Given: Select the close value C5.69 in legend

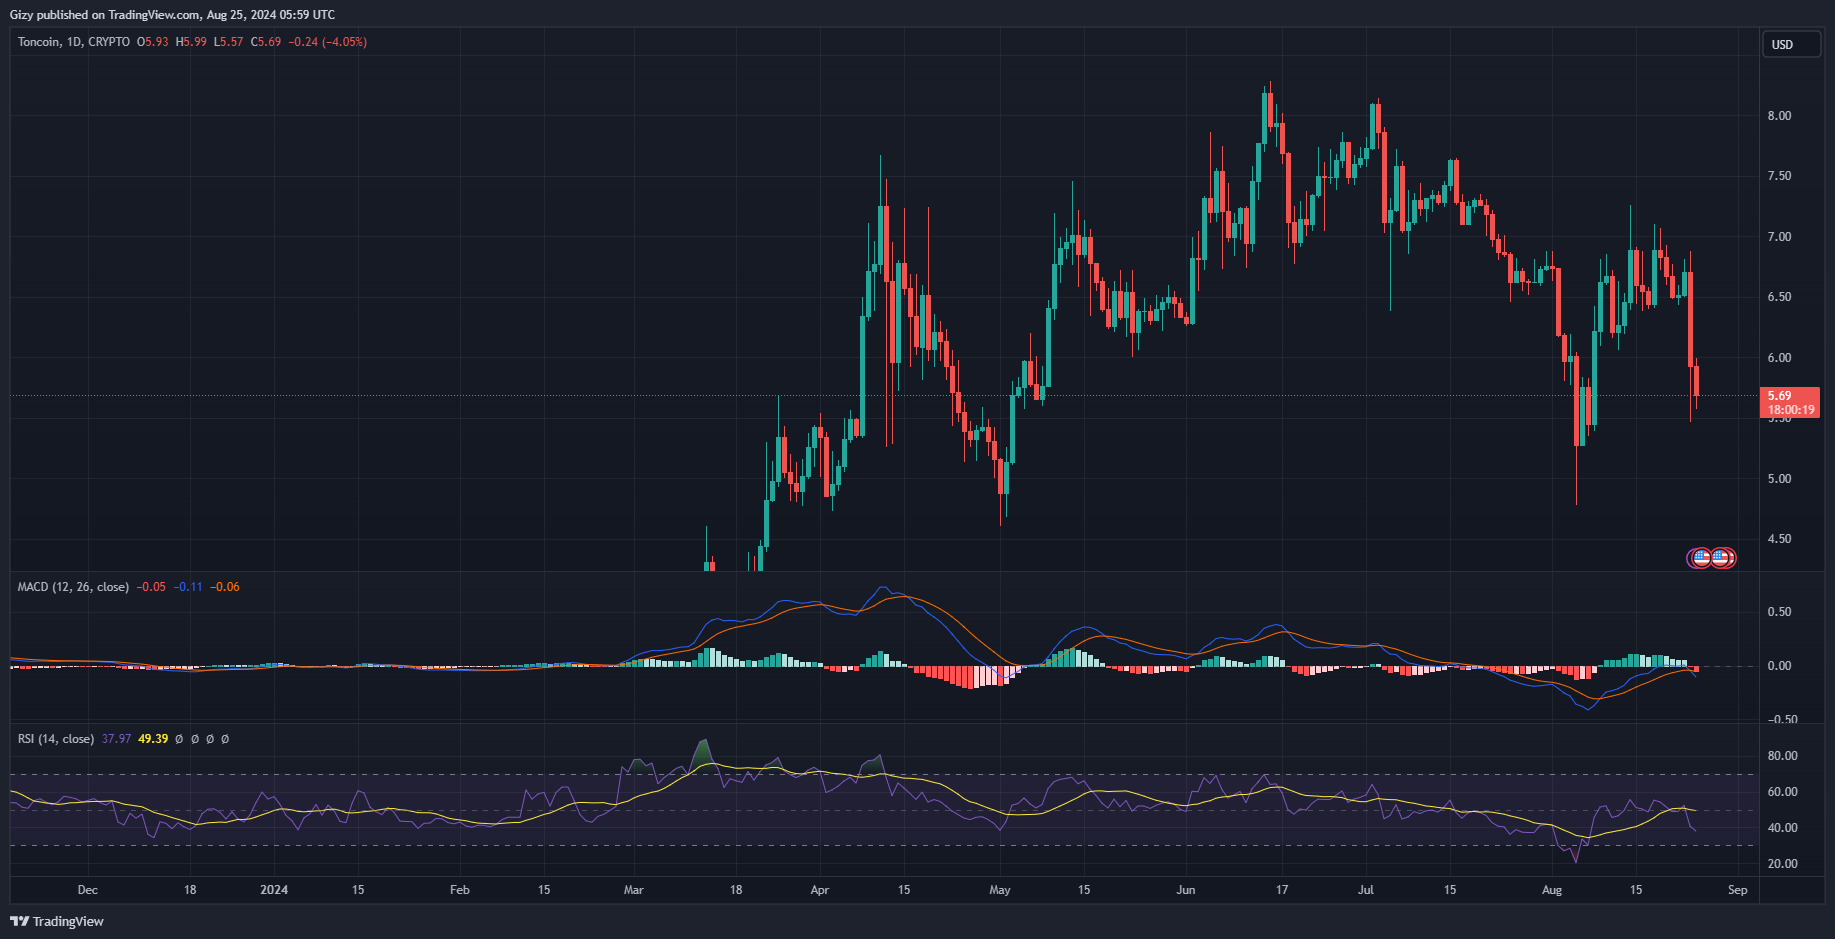Looking at the screenshot, I should 266,42.
